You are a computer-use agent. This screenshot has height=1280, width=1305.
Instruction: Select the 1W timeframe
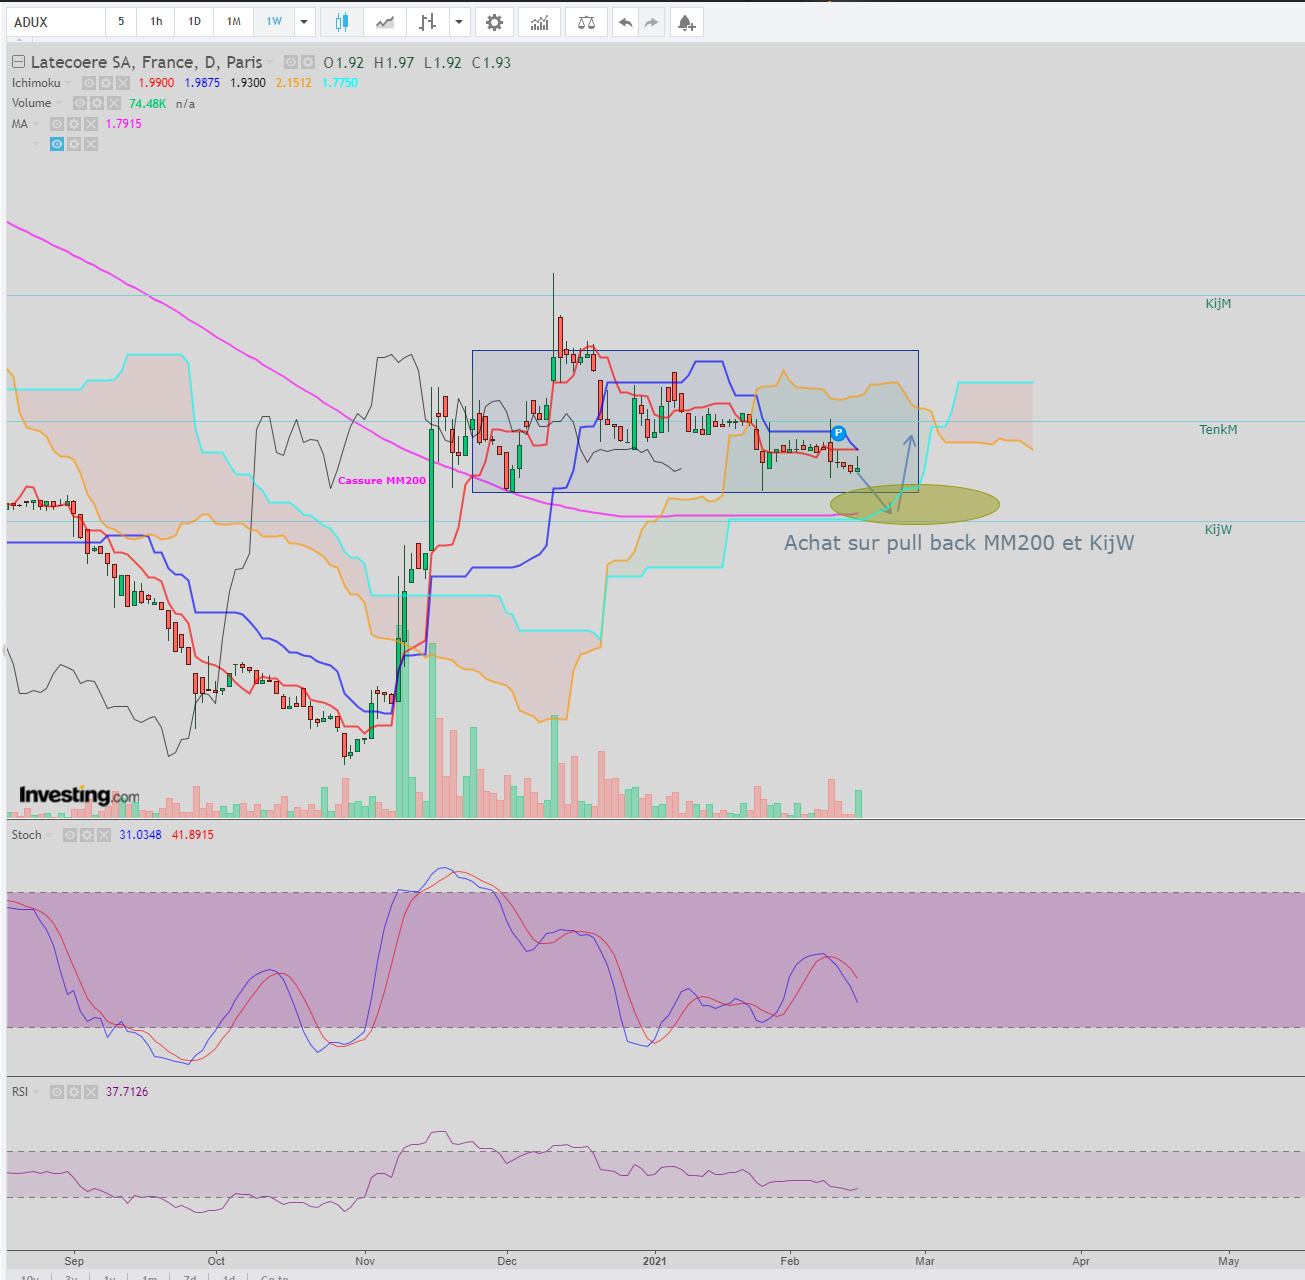[x=274, y=22]
